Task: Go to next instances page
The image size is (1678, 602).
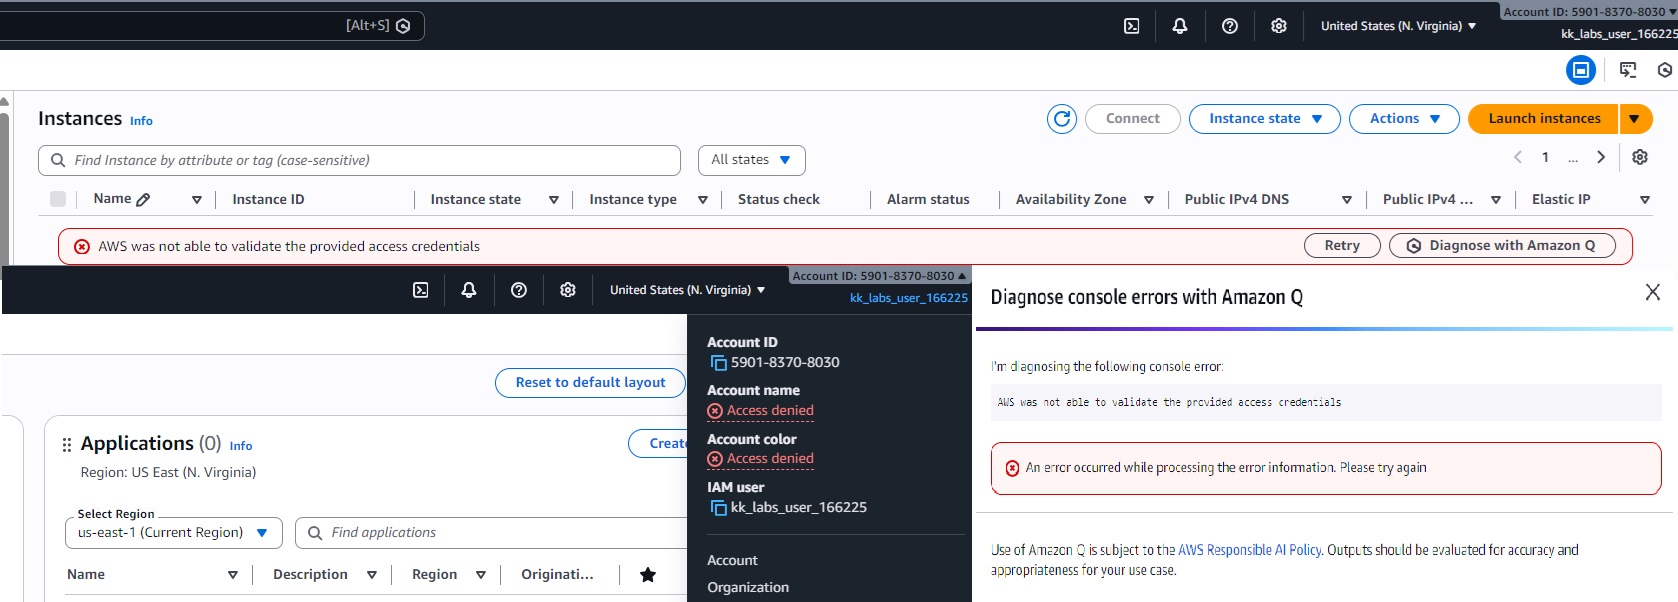Action: [1601, 157]
